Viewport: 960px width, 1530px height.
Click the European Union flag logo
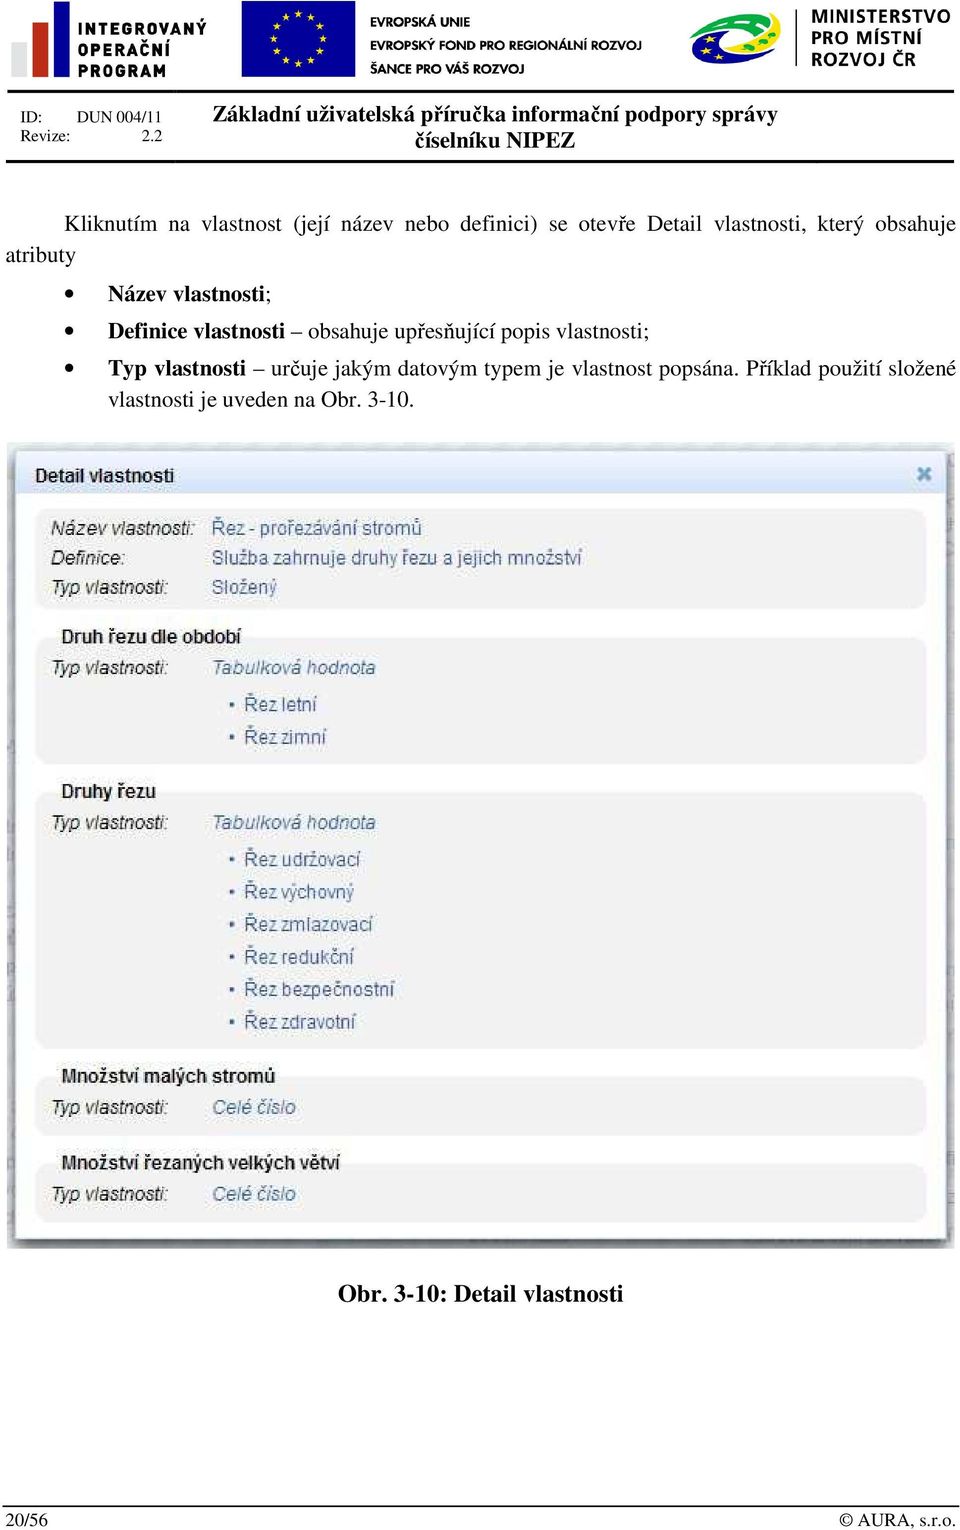(x=298, y=40)
